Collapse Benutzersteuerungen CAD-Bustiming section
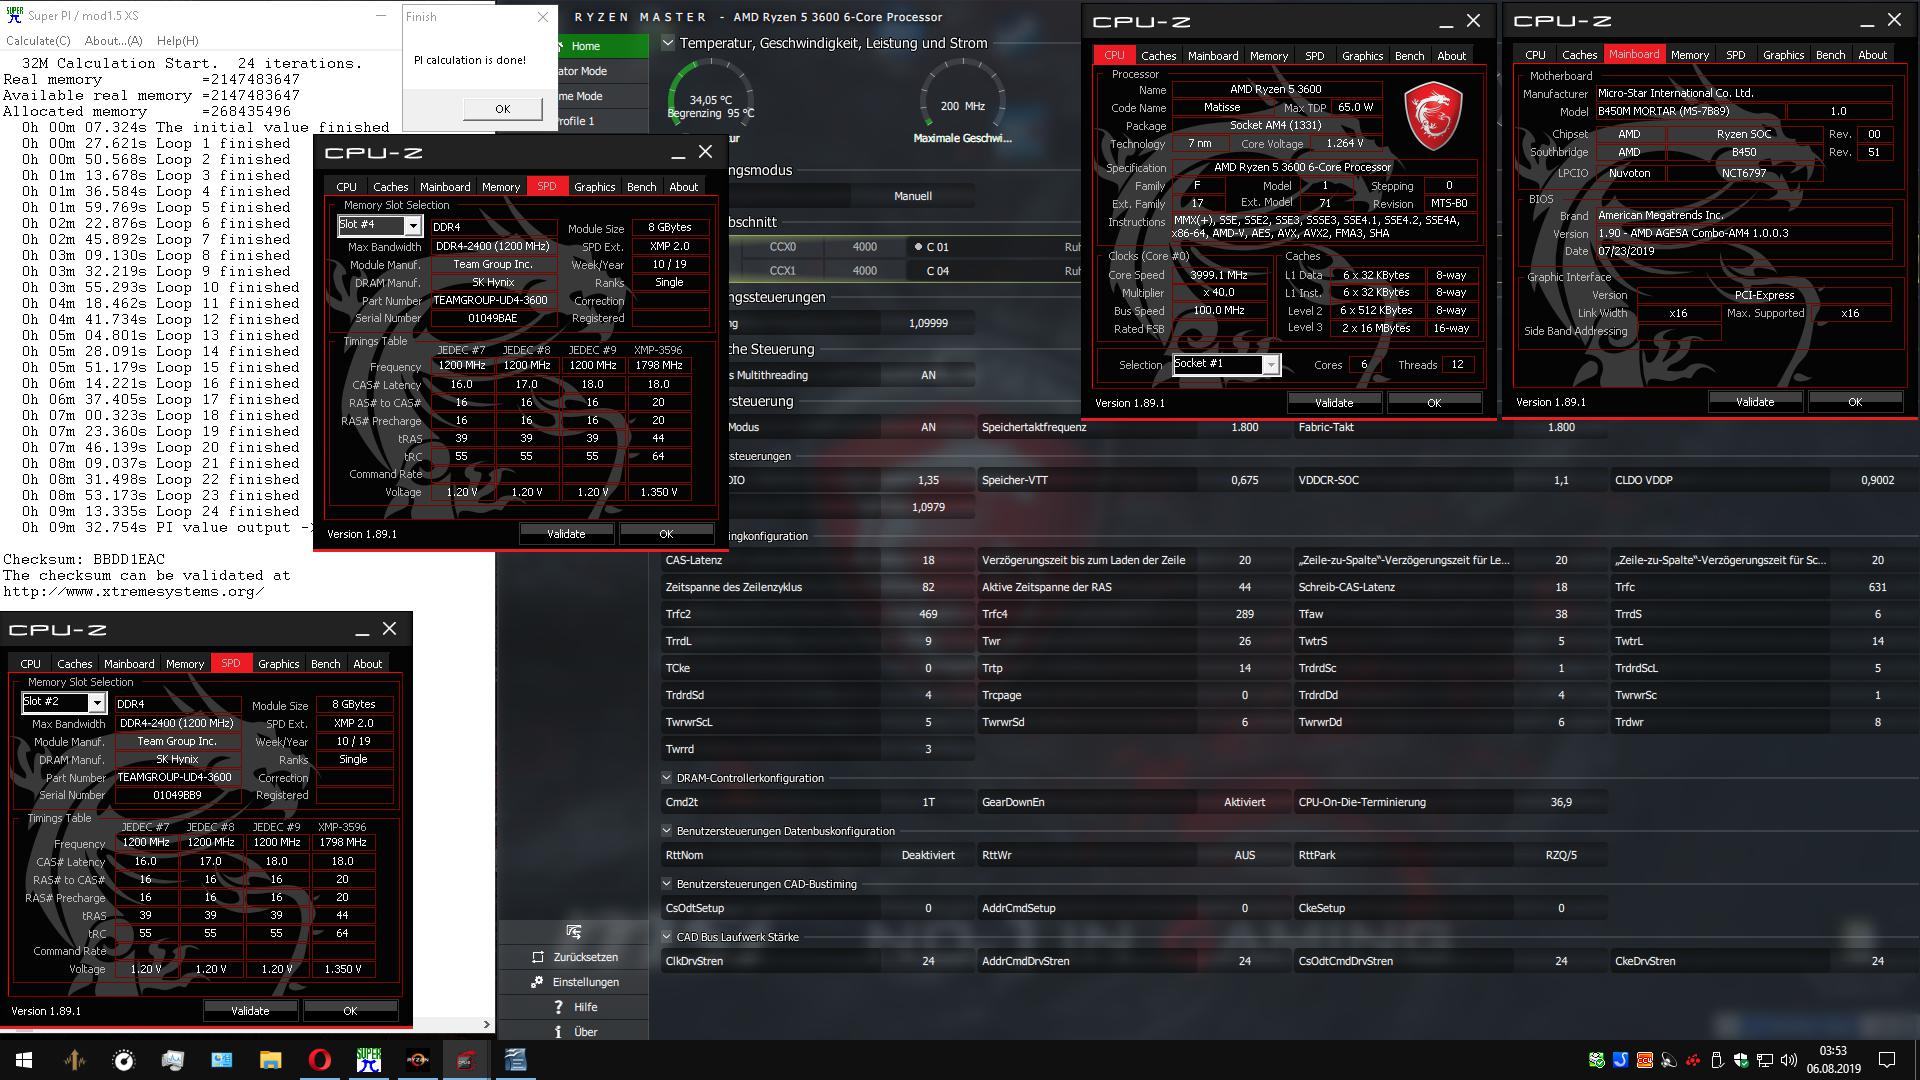This screenshot has width=1920, height=1080. point(667,884)
